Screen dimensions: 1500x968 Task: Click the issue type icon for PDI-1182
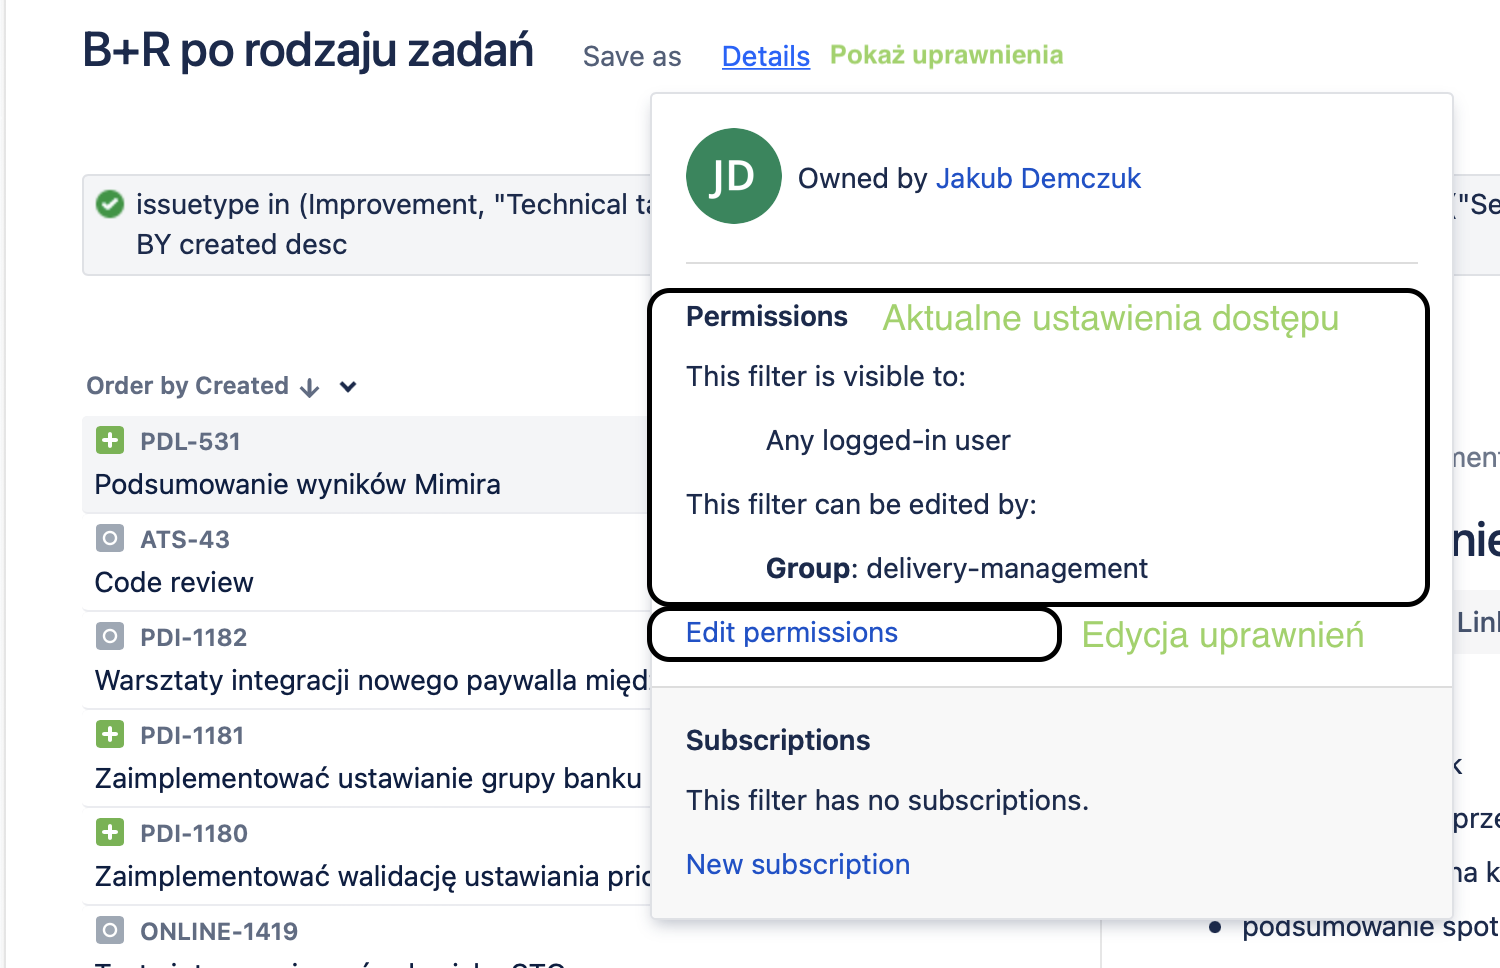(109, 636)
